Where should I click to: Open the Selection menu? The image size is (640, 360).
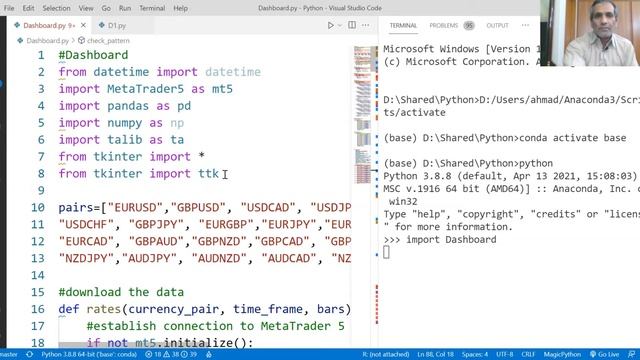coord(56,8)
